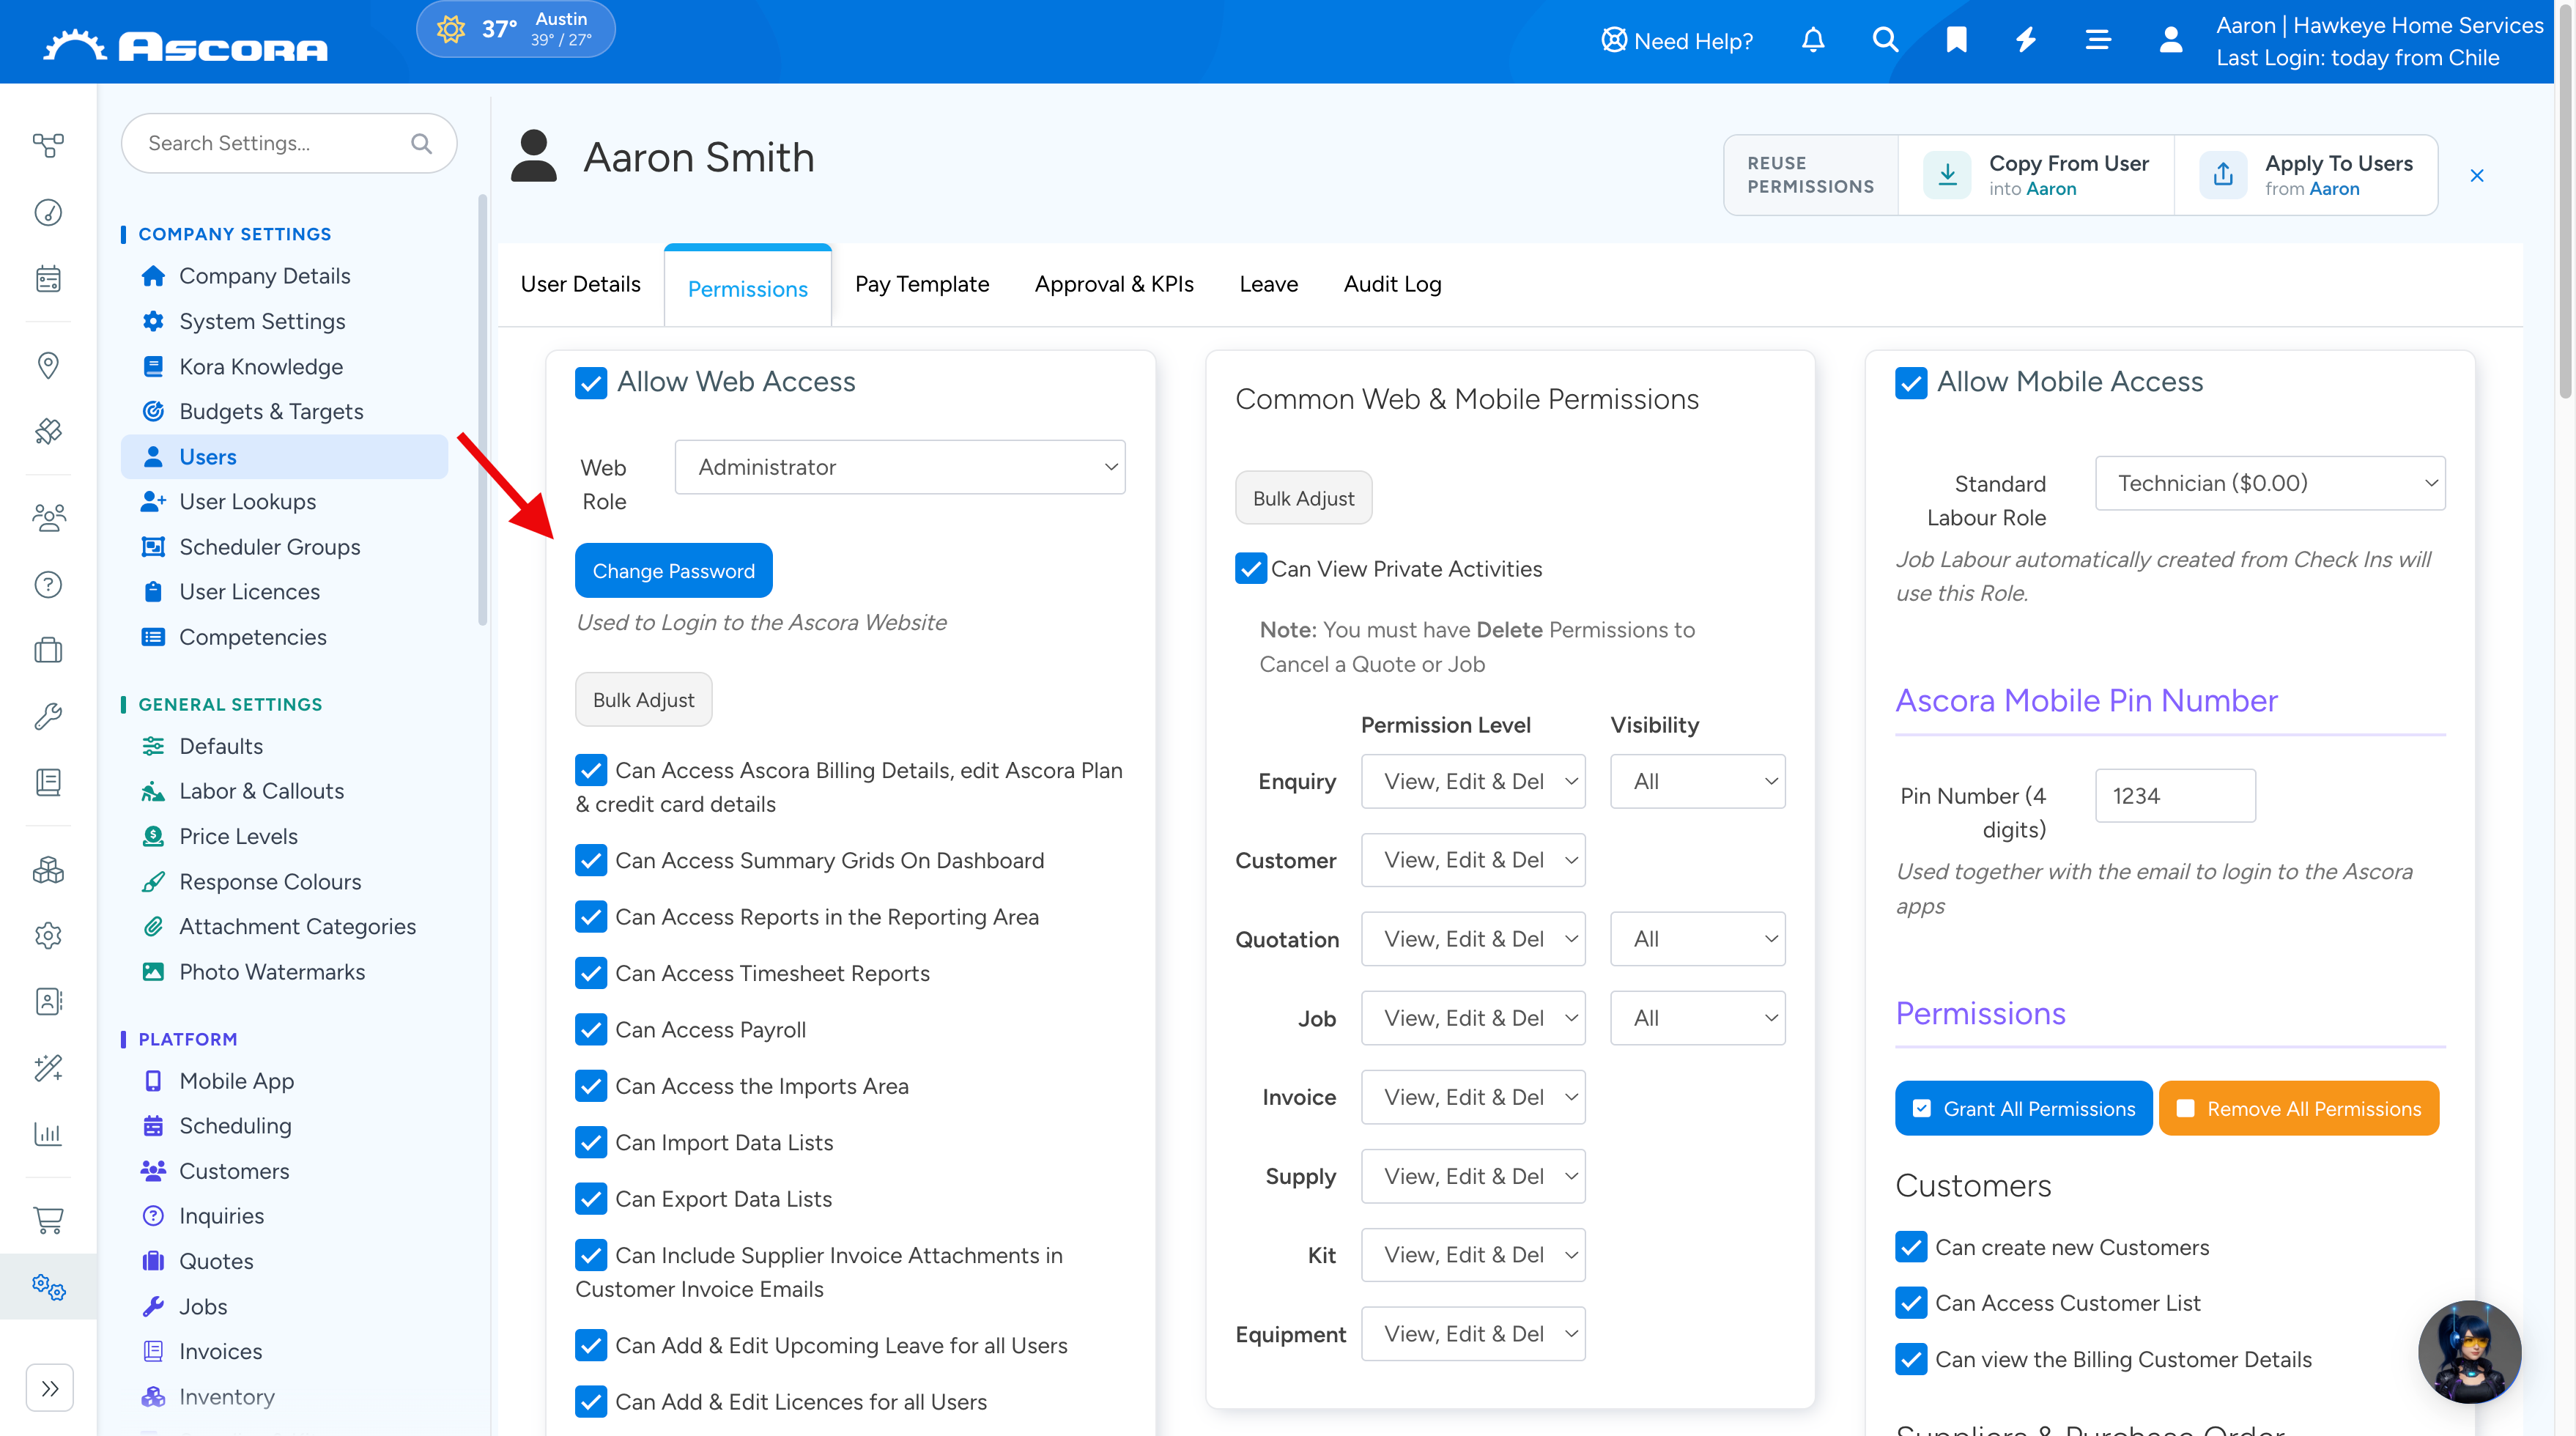Image resolution: width=2576 pixels, height=1436 pixels.
Task: Open the magic wand rail icon
Action: click(48, 1068)
